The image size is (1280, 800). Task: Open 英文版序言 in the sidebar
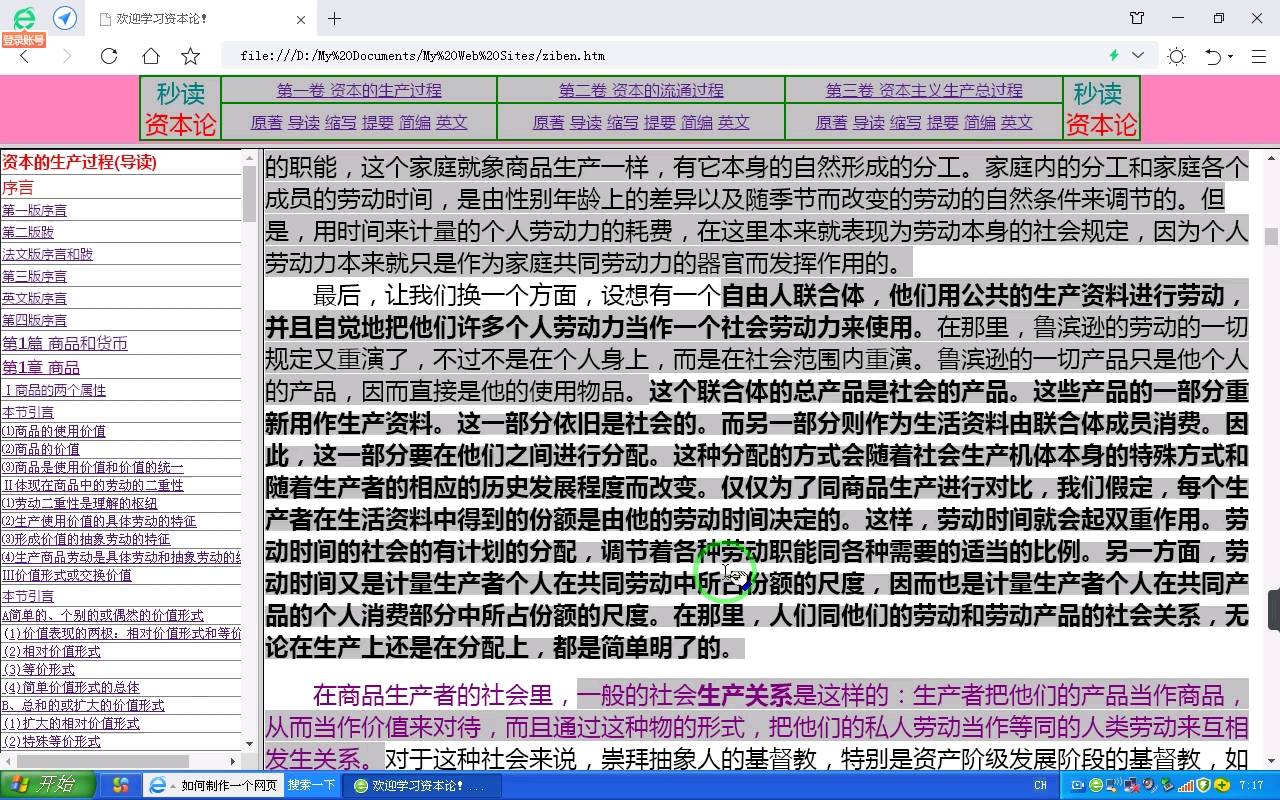[35, 298]
